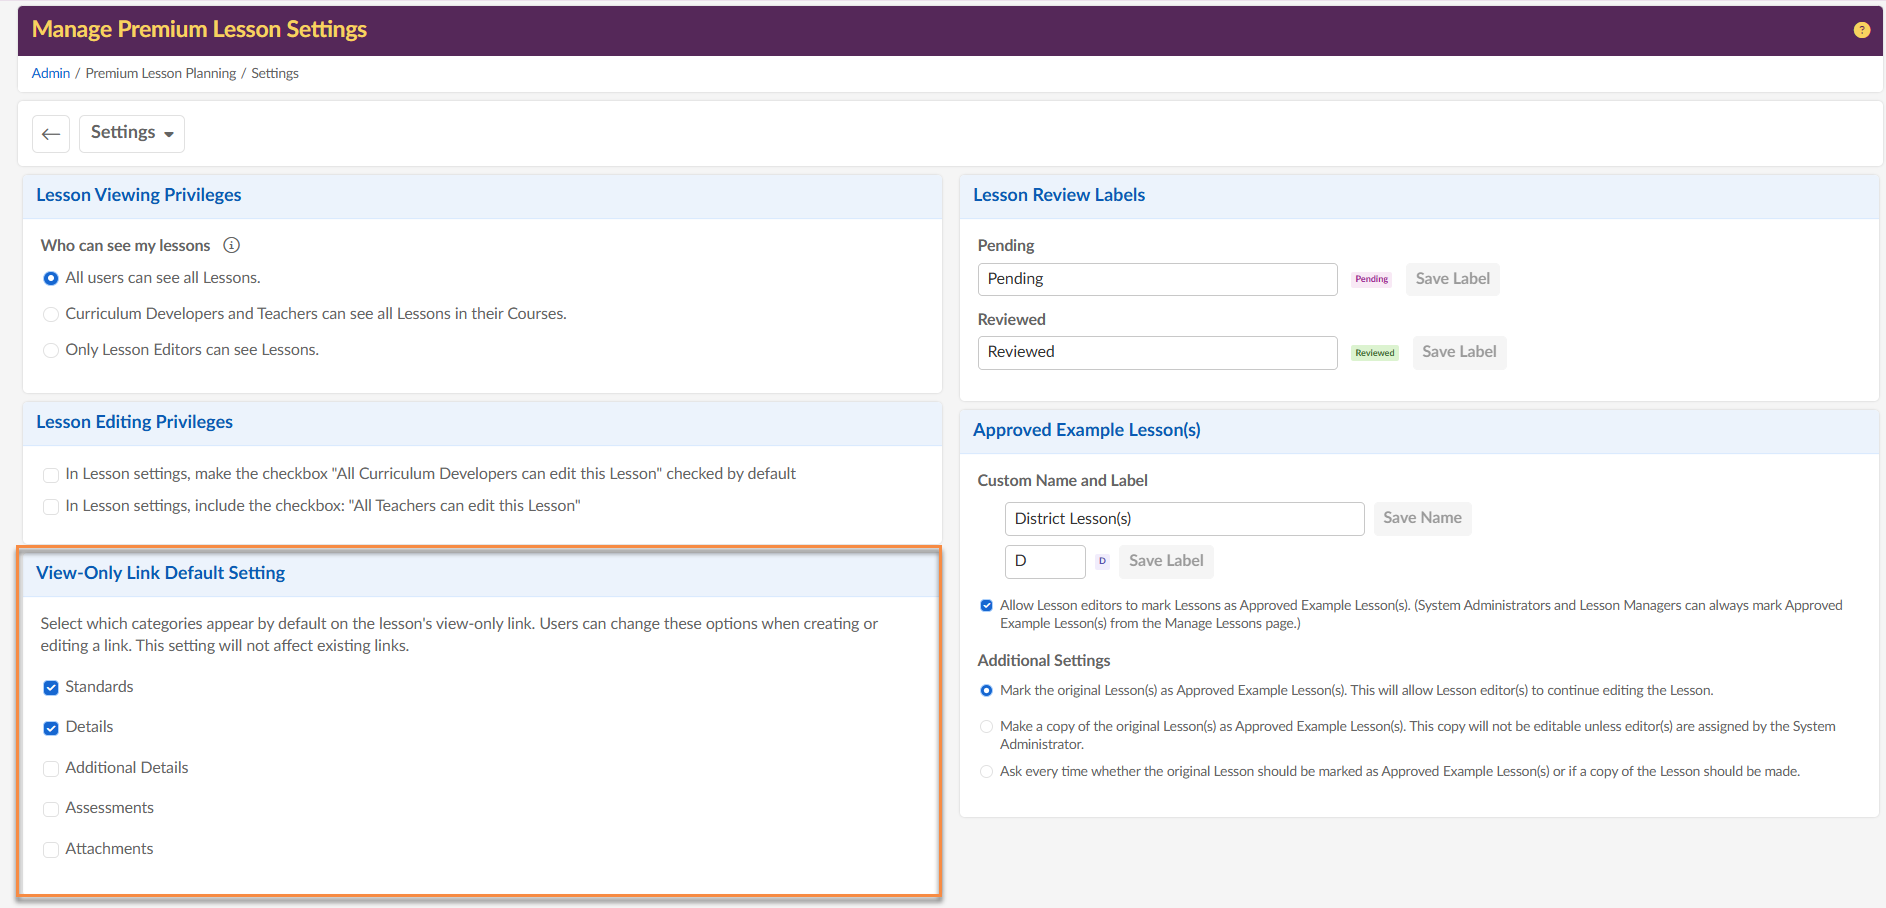1886x908 pixels.
Task: Enable All Teachers can edit this Lesson checkbox
Action: coord(51,507)
